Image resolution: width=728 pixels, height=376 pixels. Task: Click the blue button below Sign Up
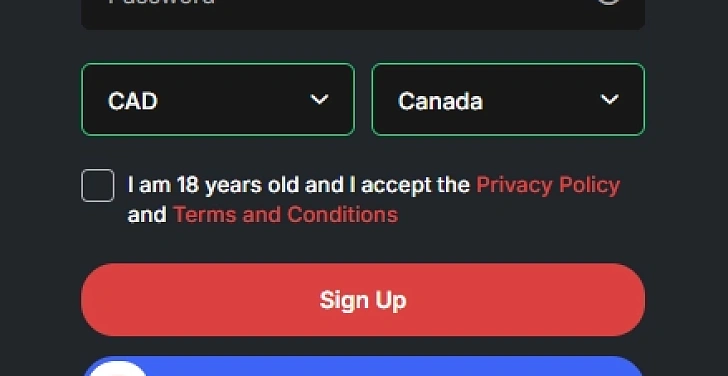tap(363, 366)
